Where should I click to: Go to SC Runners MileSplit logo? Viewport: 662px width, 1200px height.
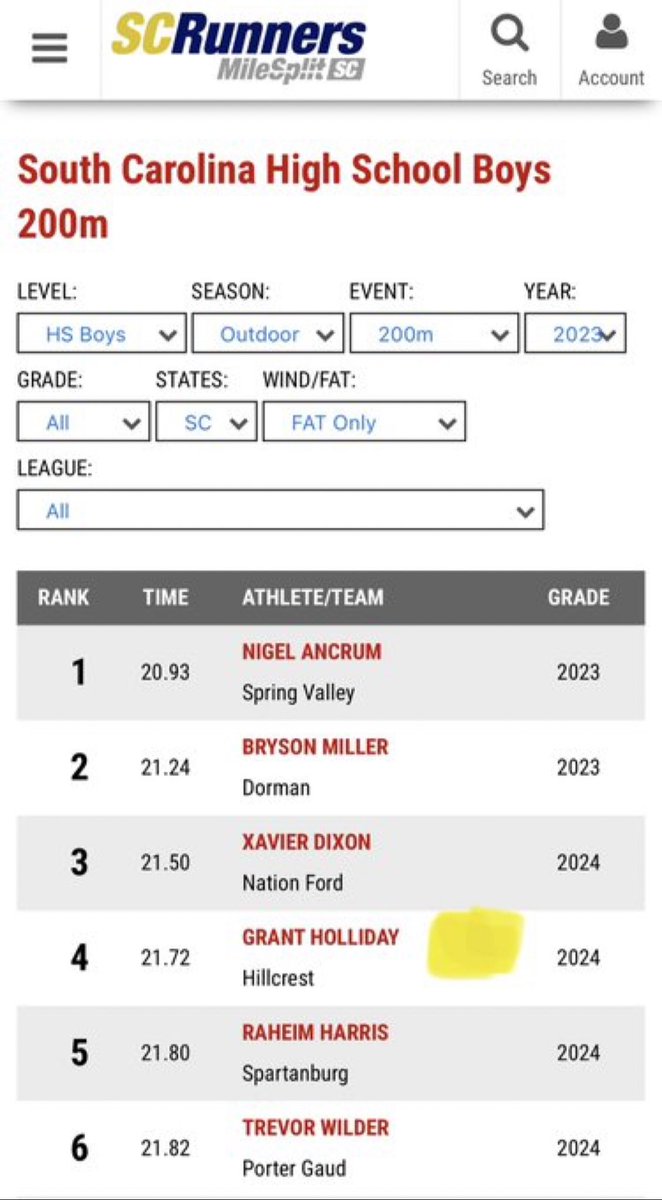pyautogui.click(x=239, y=49)
